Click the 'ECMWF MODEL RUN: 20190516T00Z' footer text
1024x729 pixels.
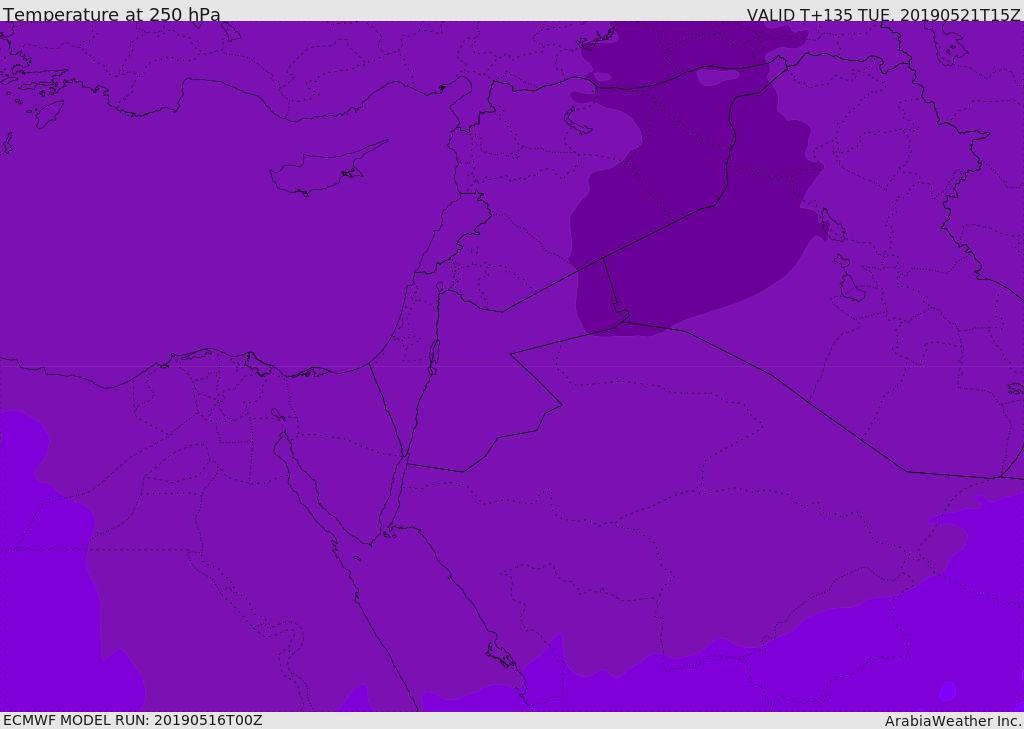(x=133, y=720)
